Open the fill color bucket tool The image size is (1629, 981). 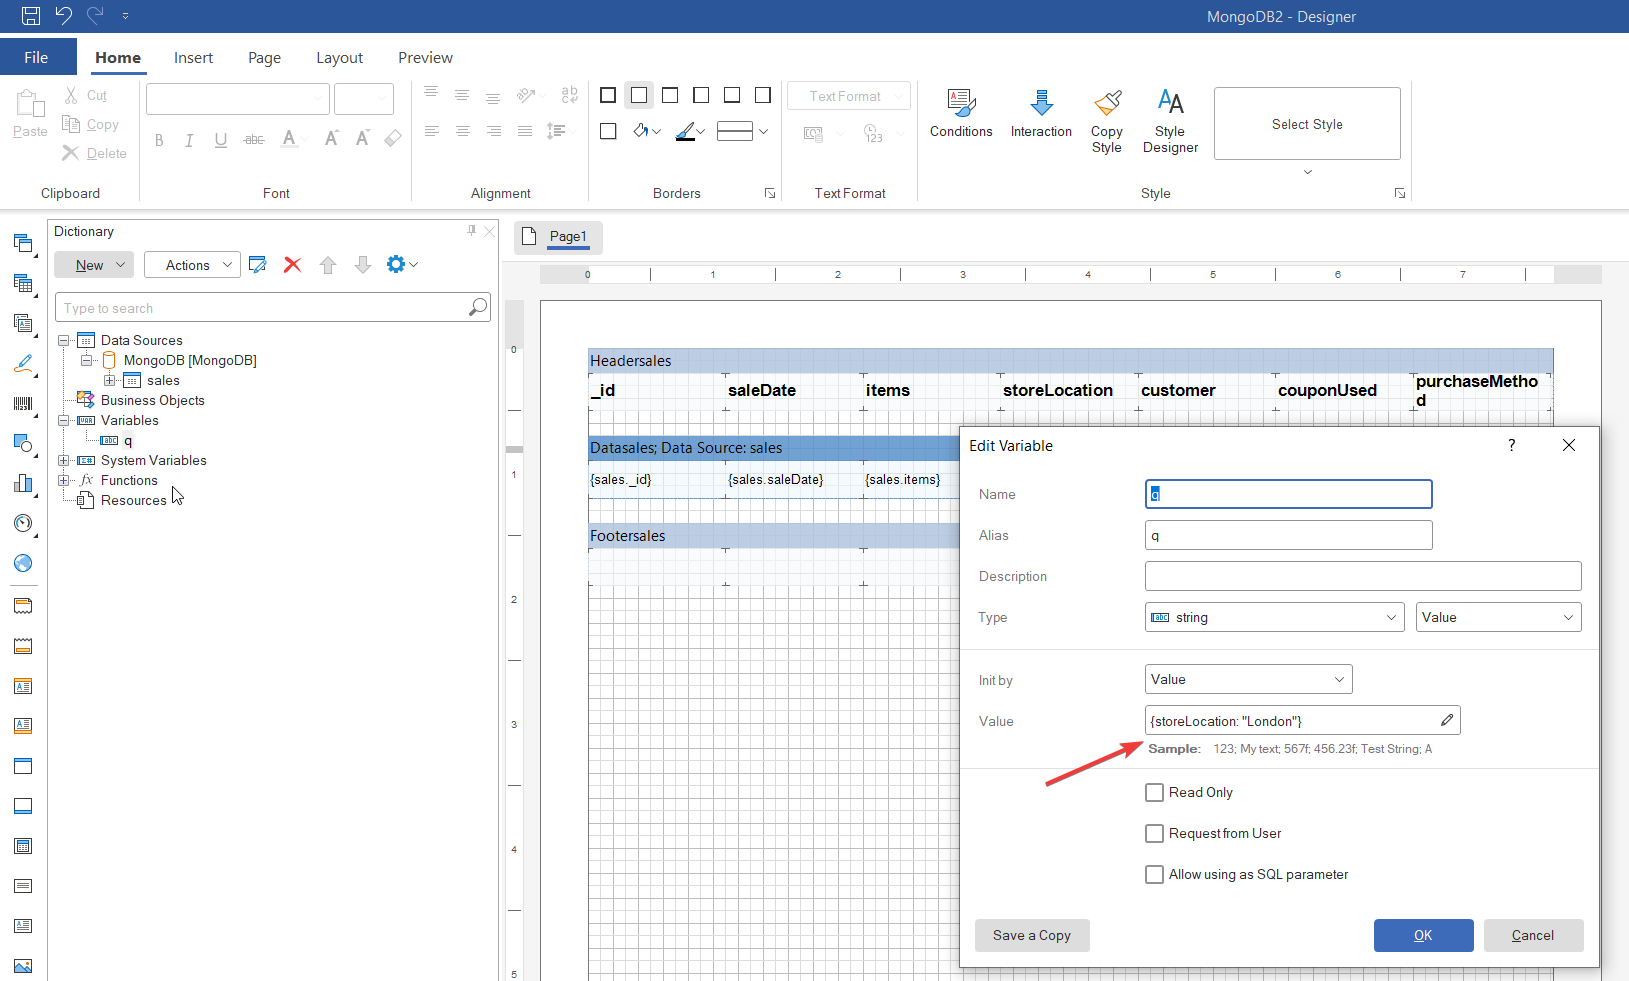646,131
